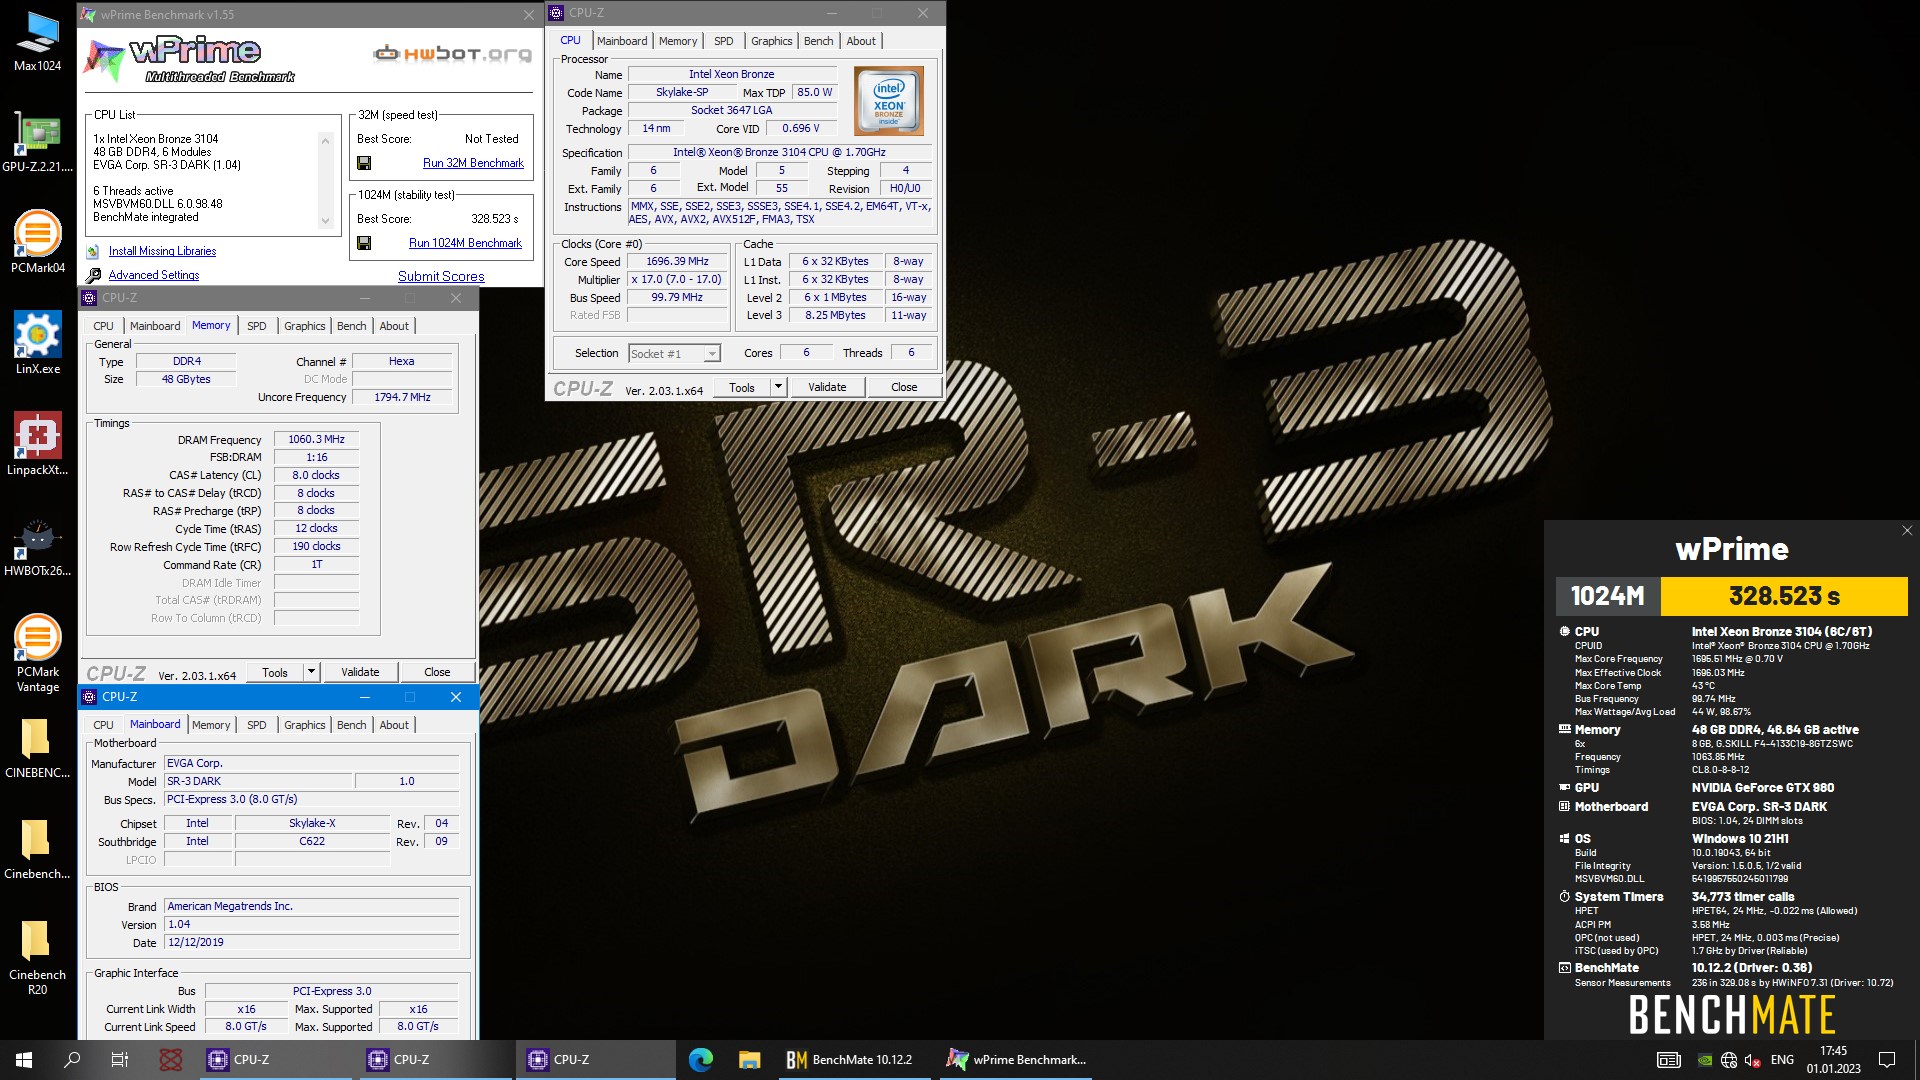This screenshot has width=1920, height=1080.
Task: Click Run 32M Benchmark link
Action: [x=473, y=163]
